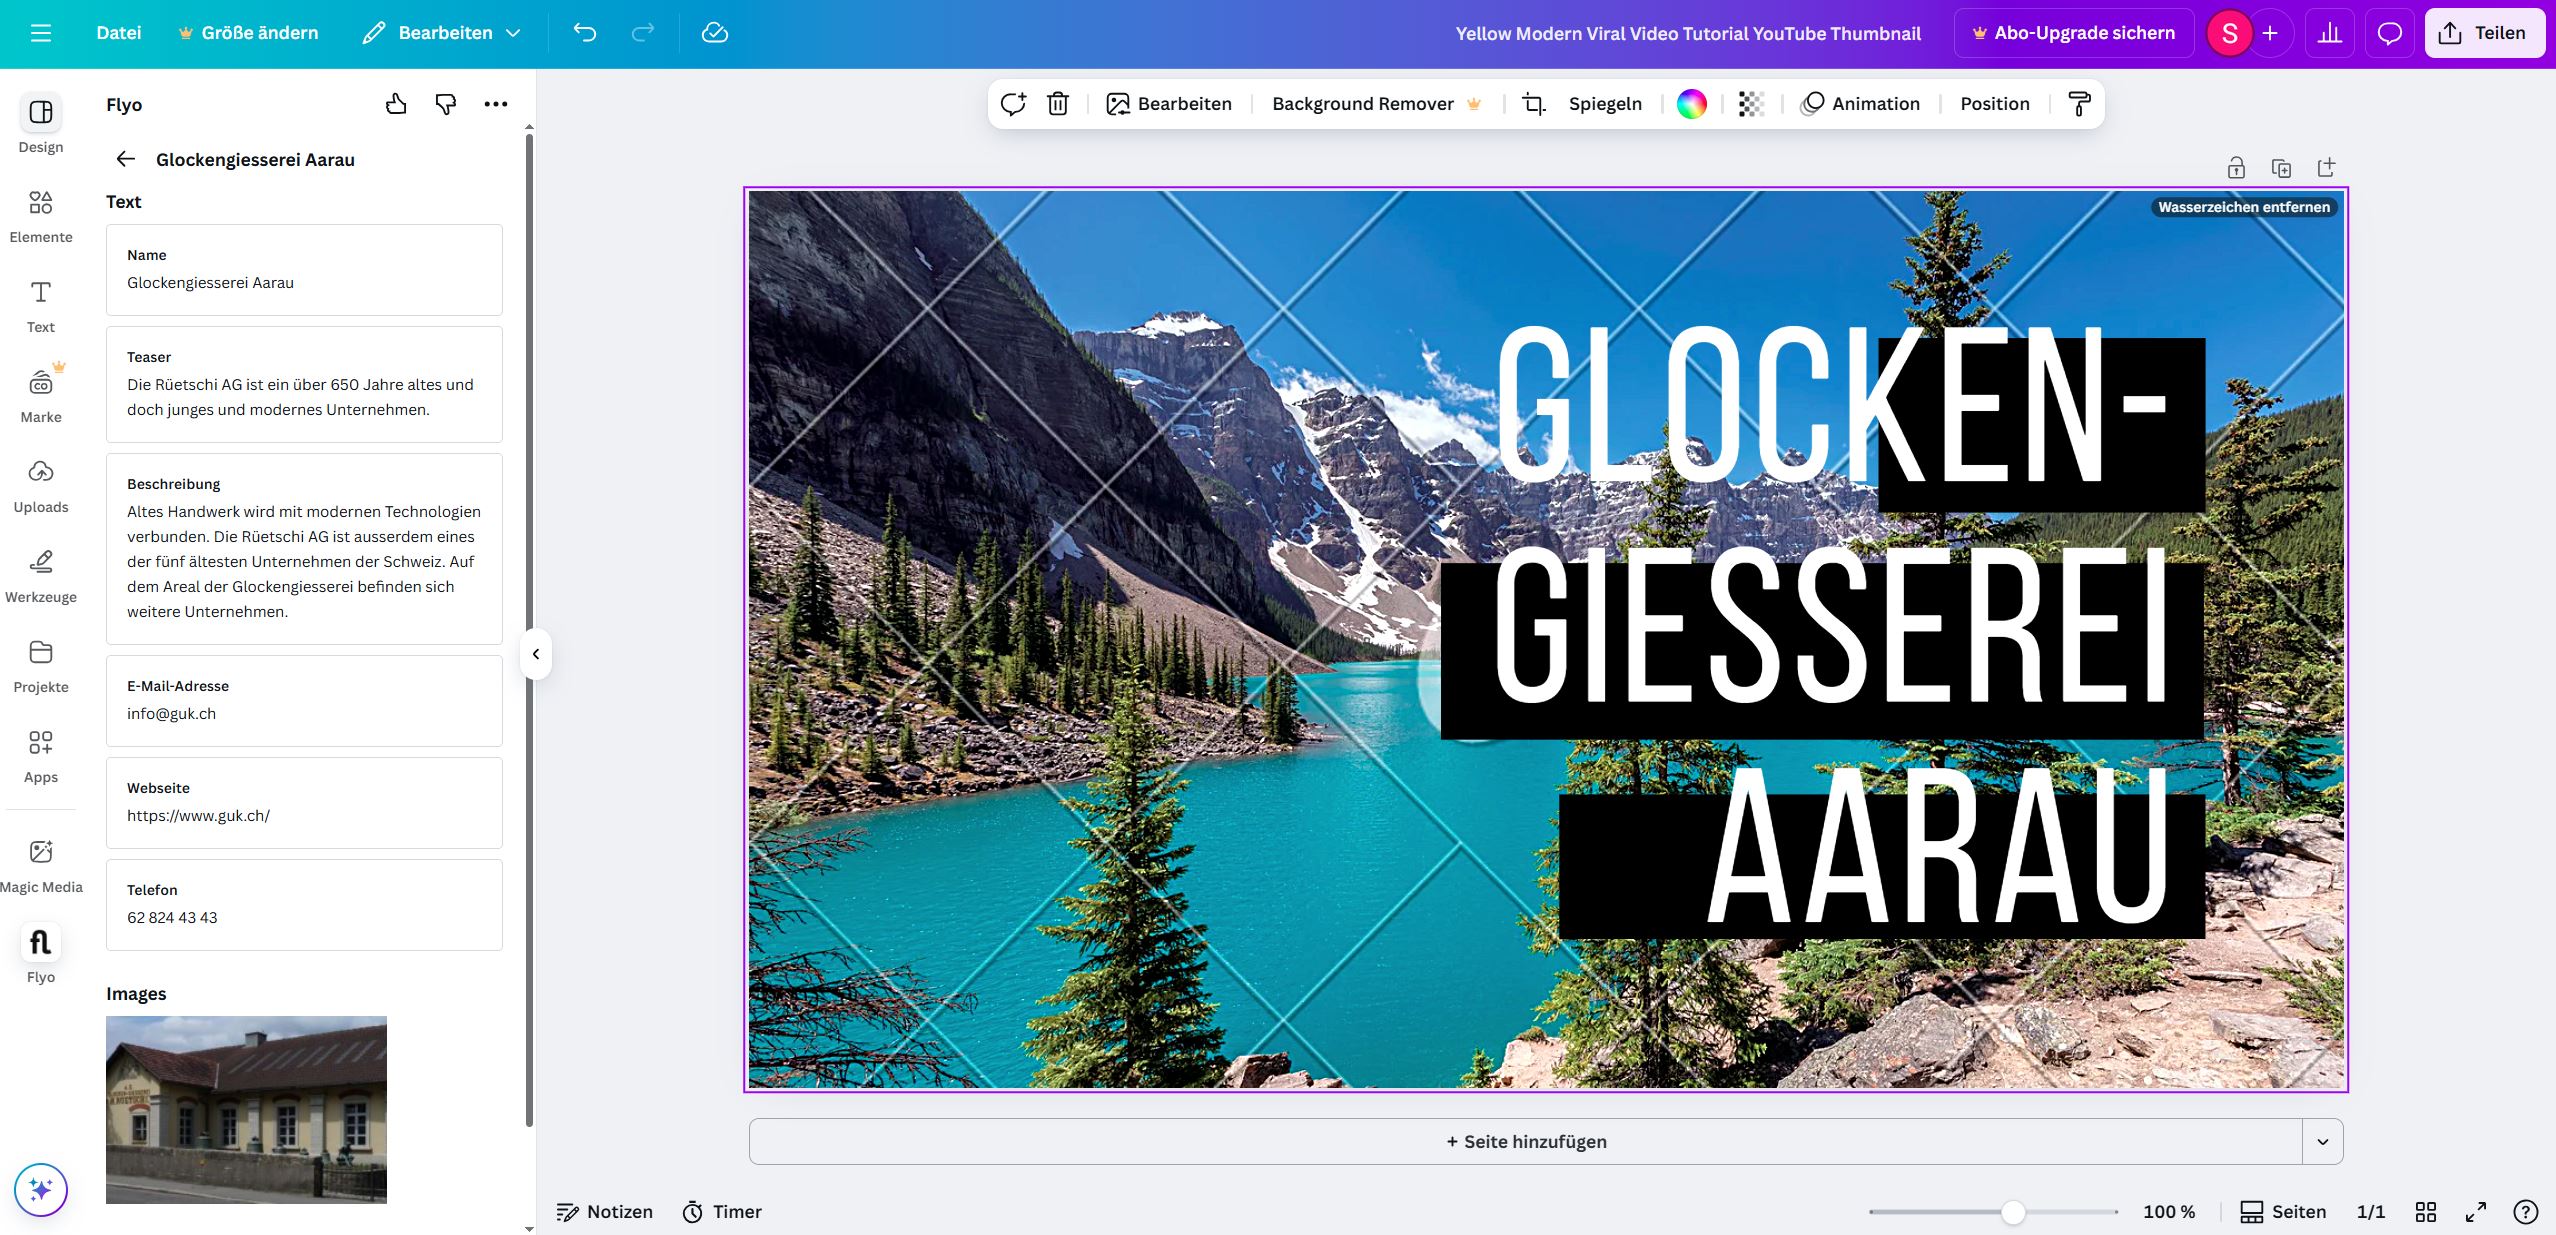This screenshot has width=2556, height=1235.
Task: Select the building image thumbnail under Images
Action: [x=246, y=1110]
